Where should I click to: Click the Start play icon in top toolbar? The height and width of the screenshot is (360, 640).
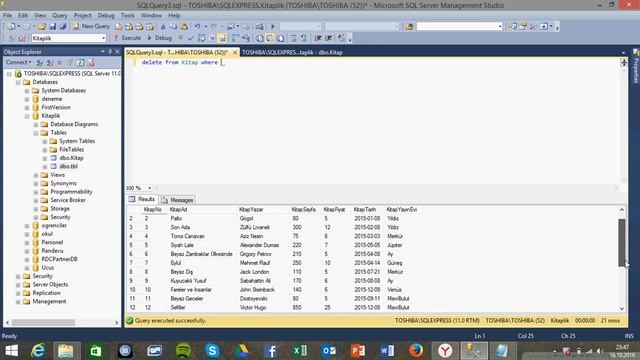273,27
